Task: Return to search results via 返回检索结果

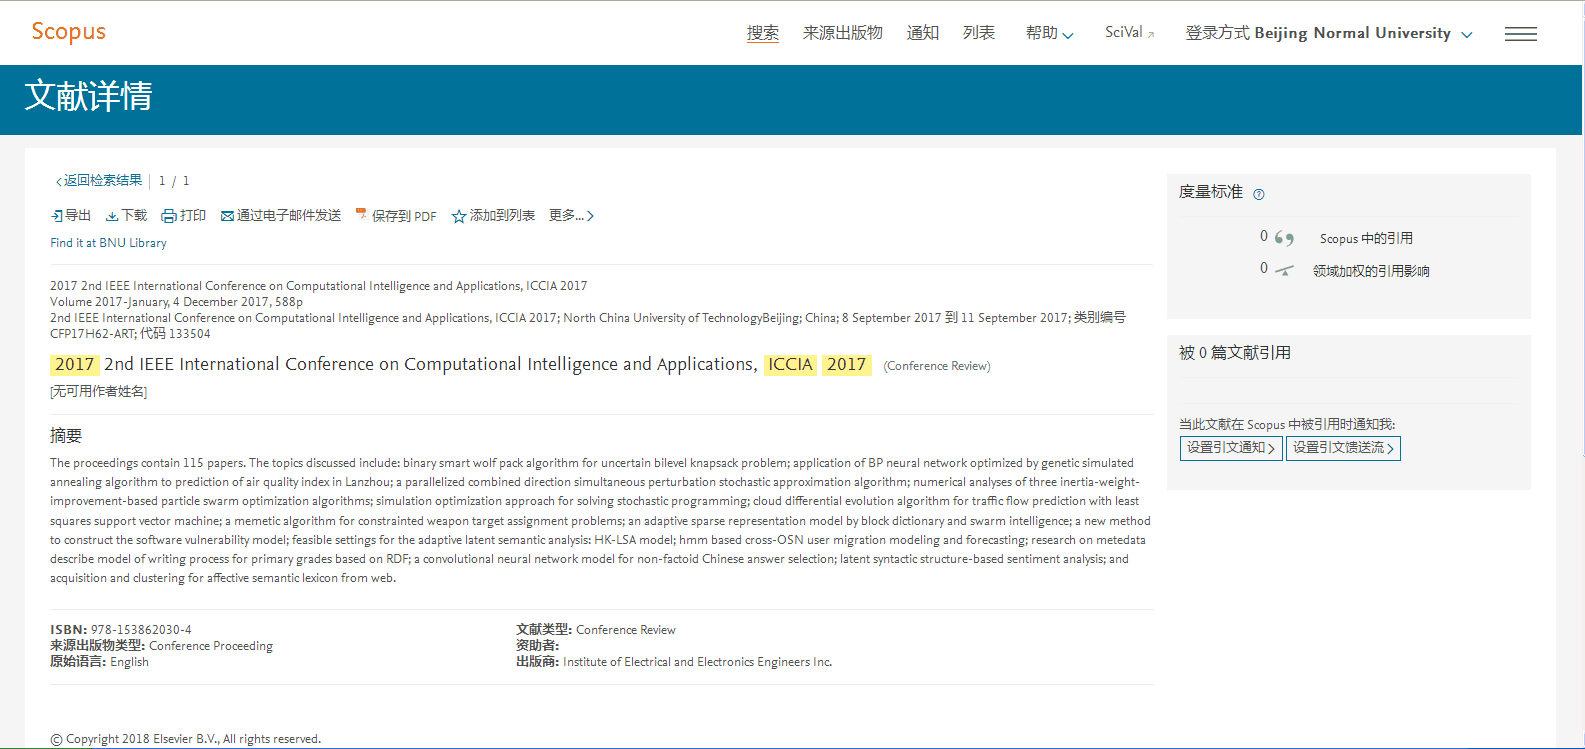Action: 99,181
